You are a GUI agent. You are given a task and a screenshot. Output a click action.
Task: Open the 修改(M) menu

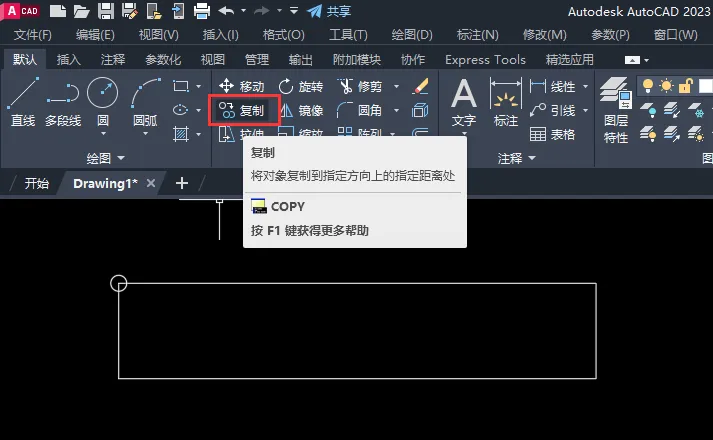point(544,35)
